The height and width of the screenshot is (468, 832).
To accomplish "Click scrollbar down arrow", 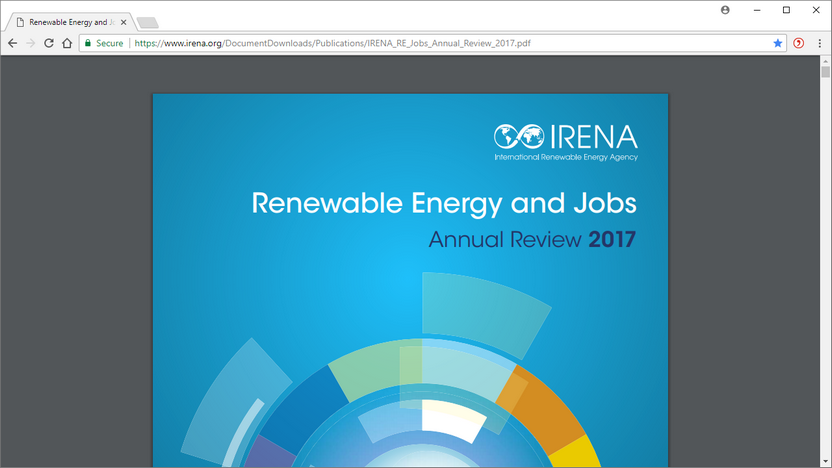I will coord(825,462).
